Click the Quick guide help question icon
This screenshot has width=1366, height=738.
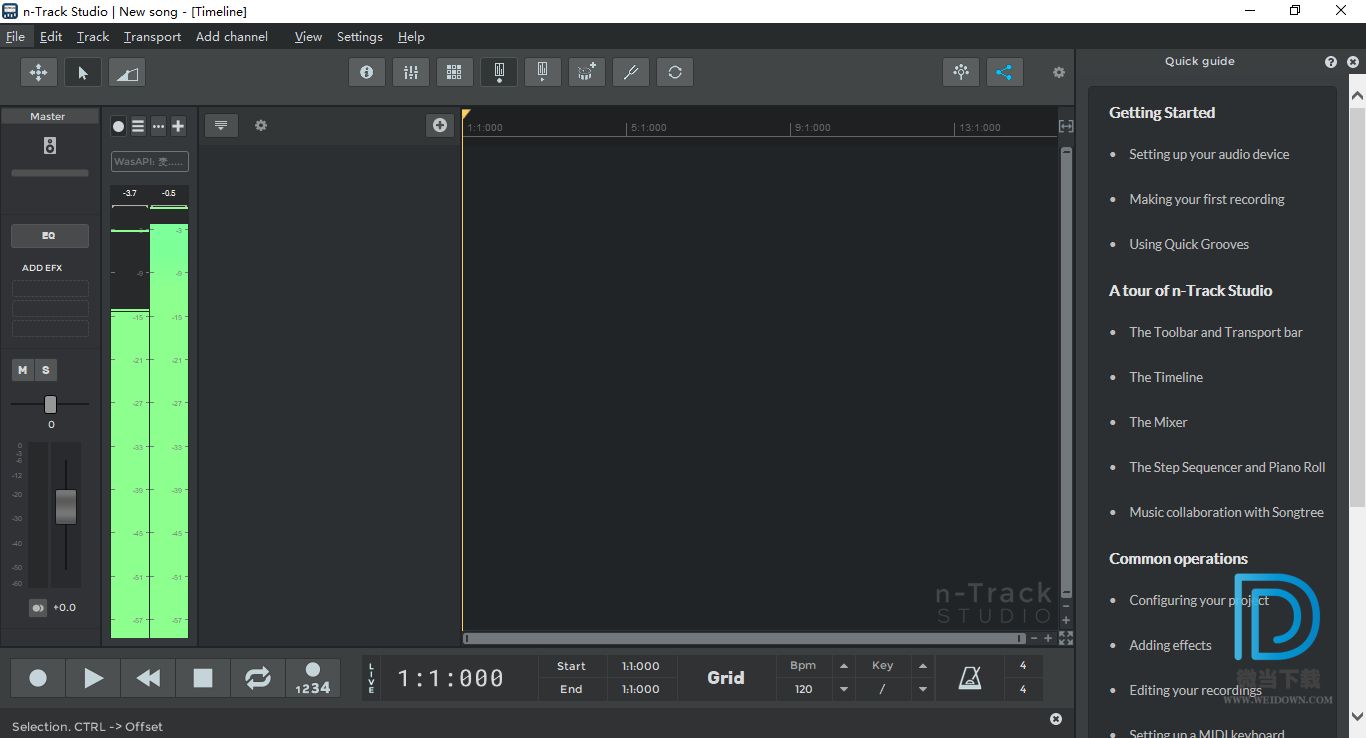click(1331, 62)
